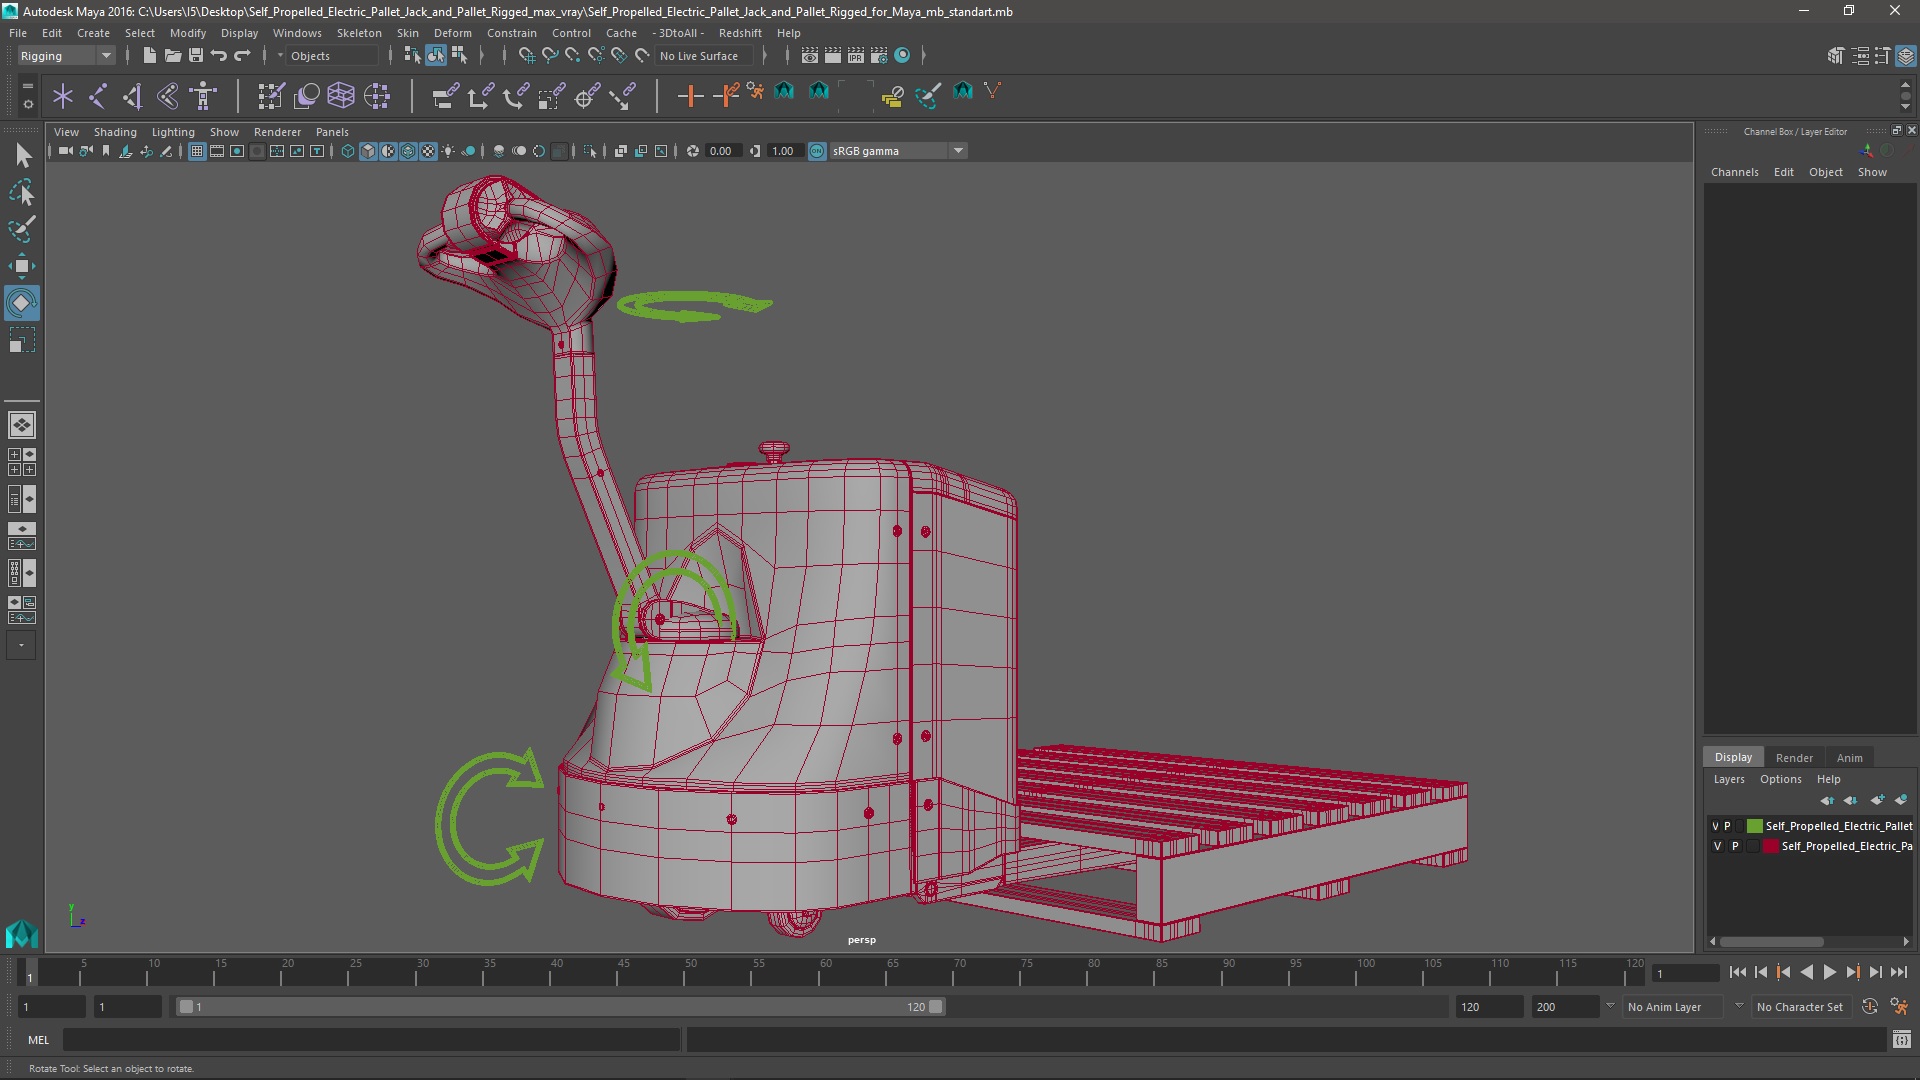
Task: Toggle Snap to Grids magnet icon
Action: [526, 56]
